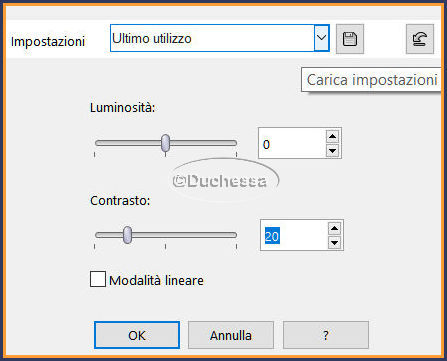Click Luminosità track left of the handle

(128, 143)
